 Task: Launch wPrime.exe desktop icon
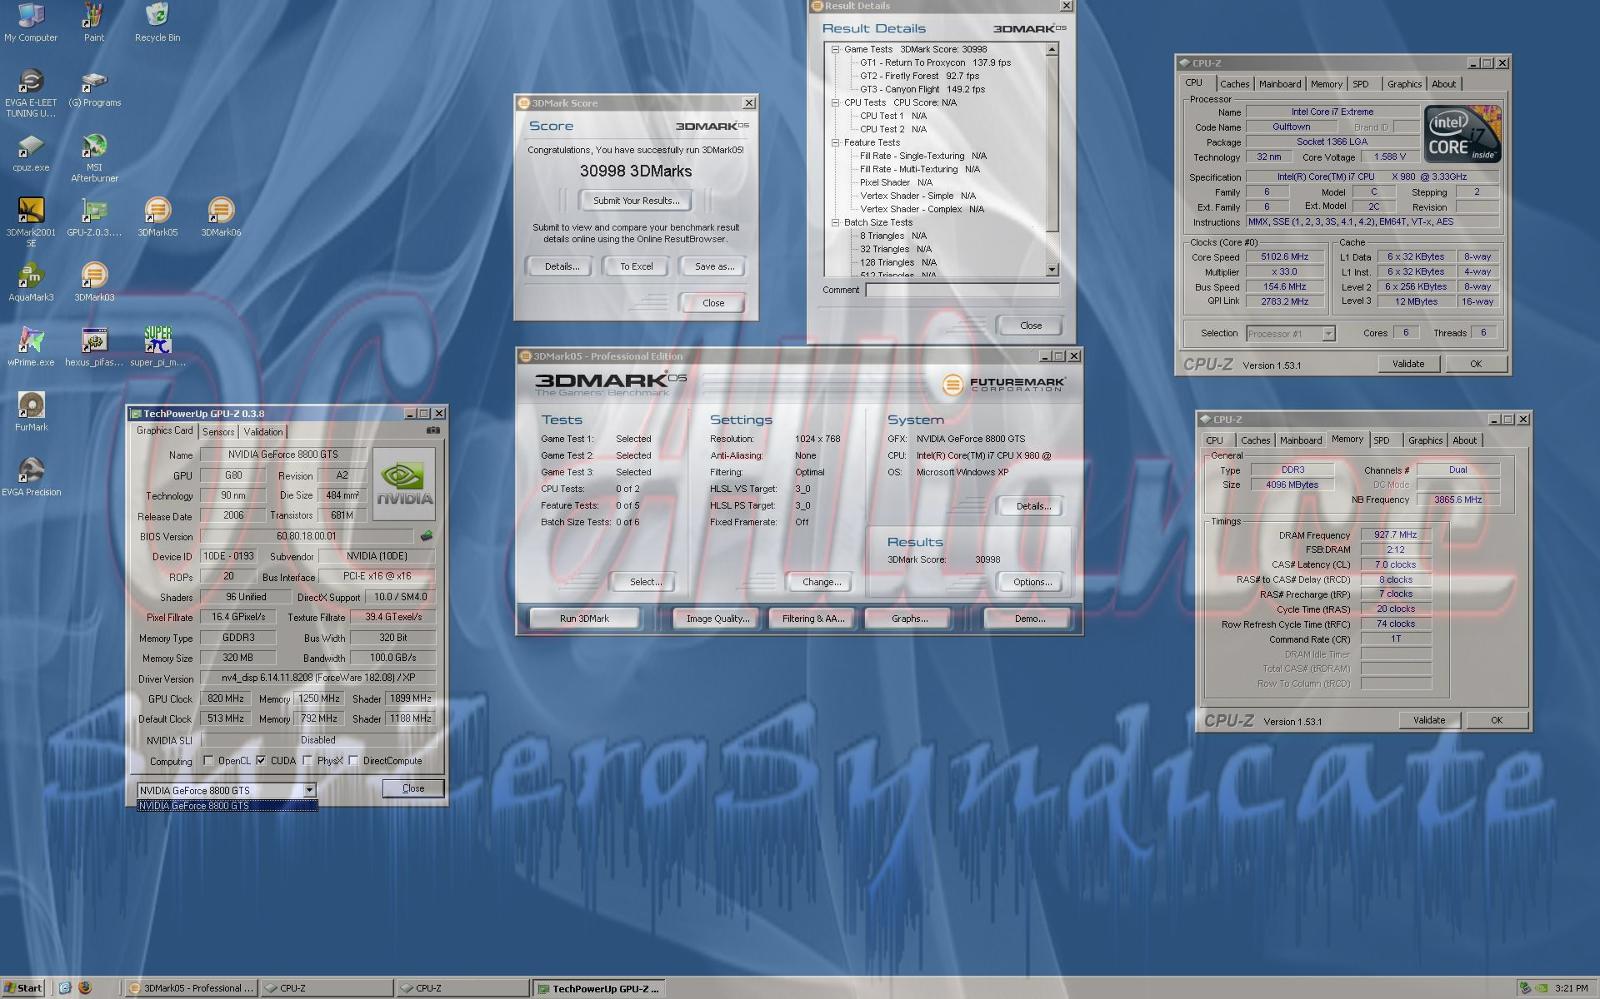pos(31,347)
